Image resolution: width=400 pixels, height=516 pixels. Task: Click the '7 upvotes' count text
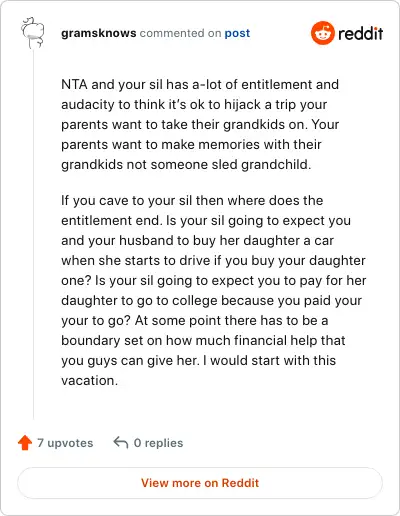tap(65, 443)
